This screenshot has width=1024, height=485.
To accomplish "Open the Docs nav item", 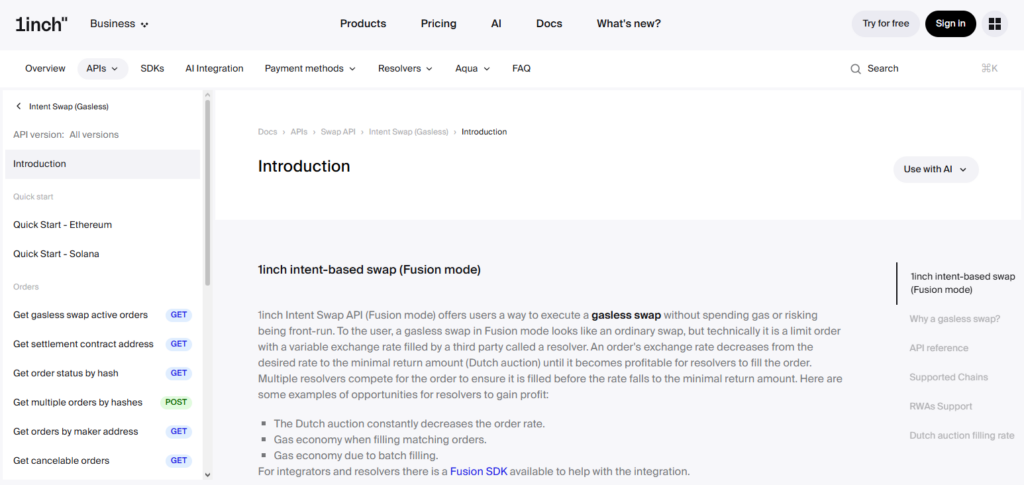I will [549, 23].
